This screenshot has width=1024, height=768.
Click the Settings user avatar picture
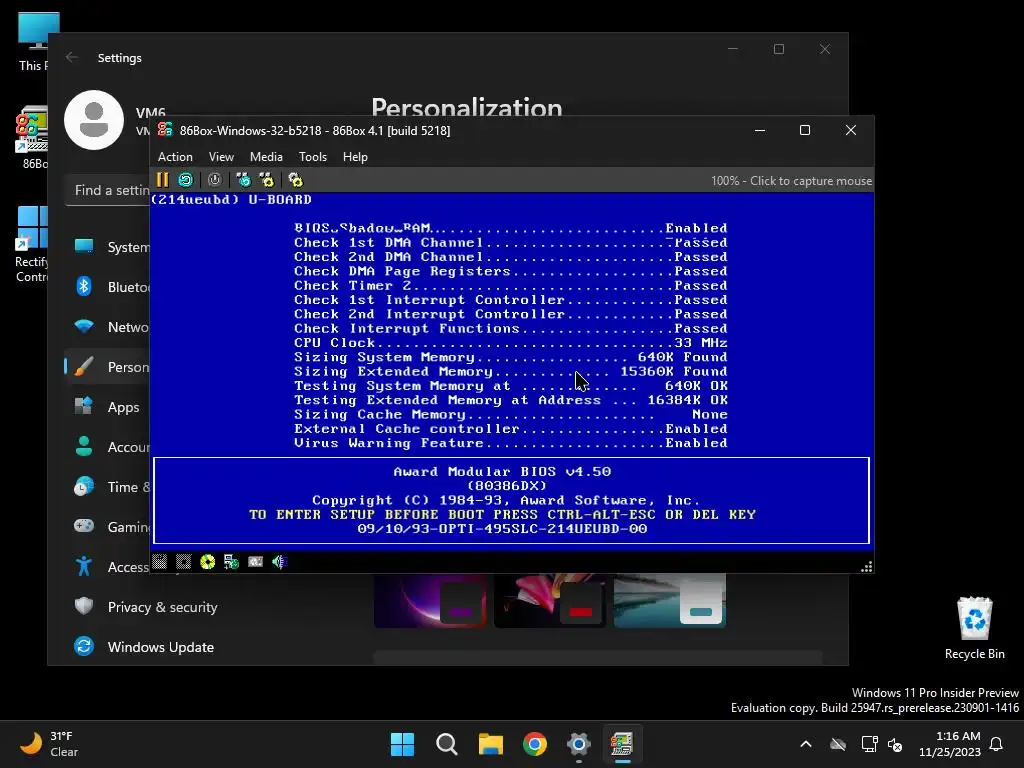(x=94, y=120)
